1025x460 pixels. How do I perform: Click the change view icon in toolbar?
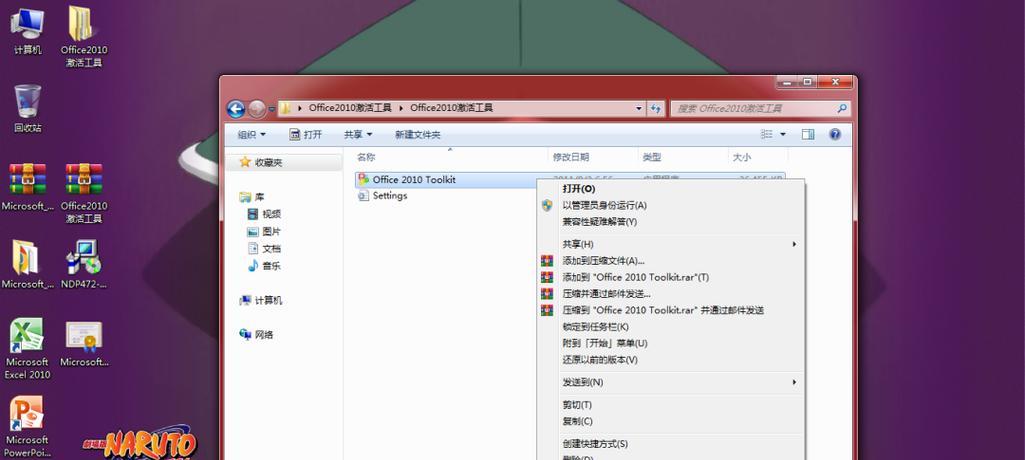click(767, 135)
